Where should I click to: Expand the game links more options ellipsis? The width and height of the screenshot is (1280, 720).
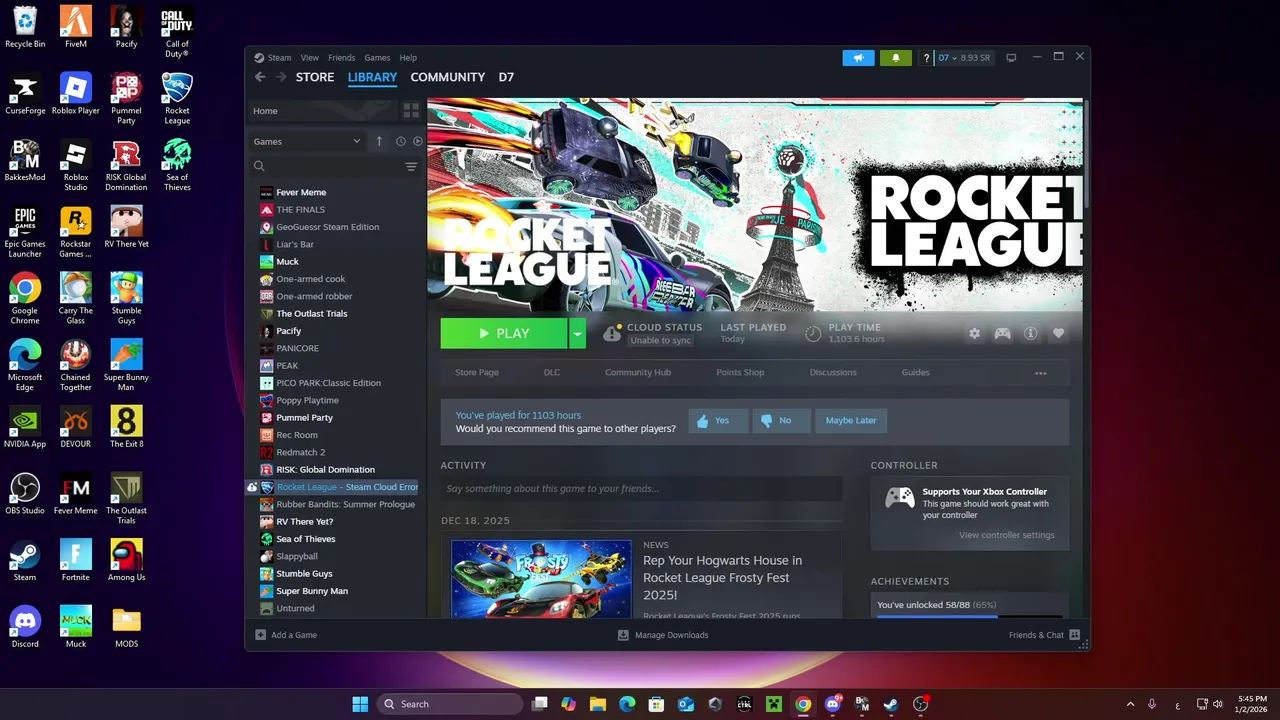[1040, 372]
